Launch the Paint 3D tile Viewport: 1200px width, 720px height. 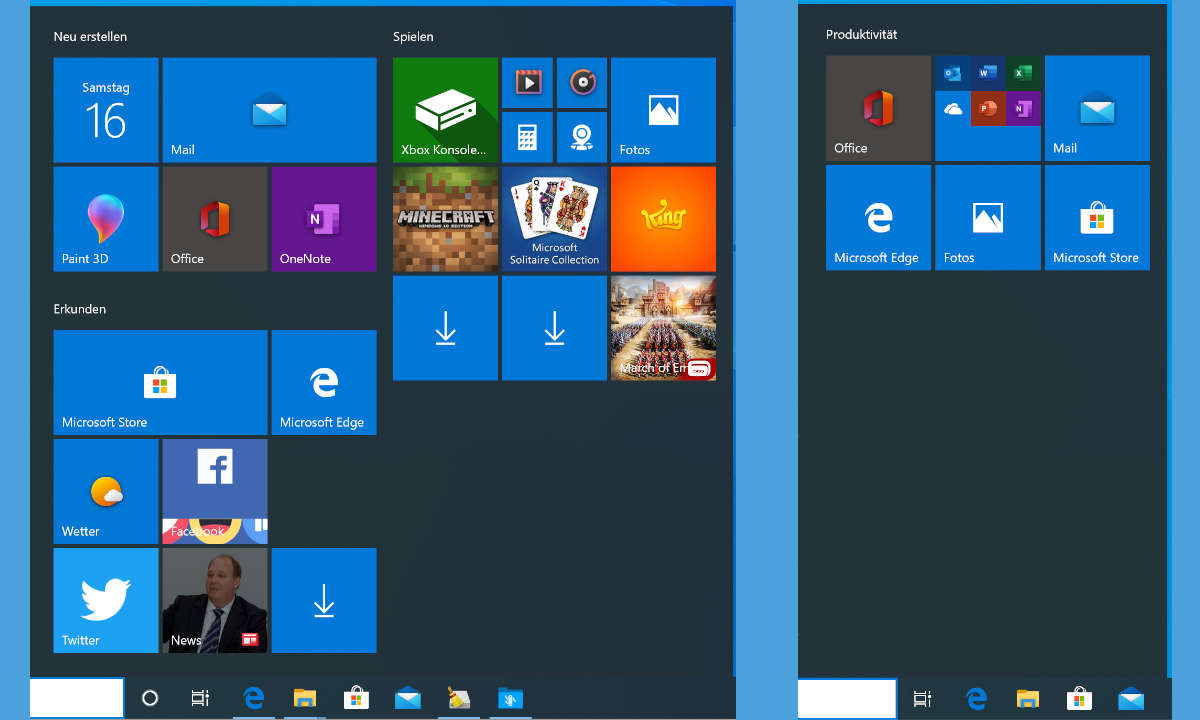(x=106, y=219)
